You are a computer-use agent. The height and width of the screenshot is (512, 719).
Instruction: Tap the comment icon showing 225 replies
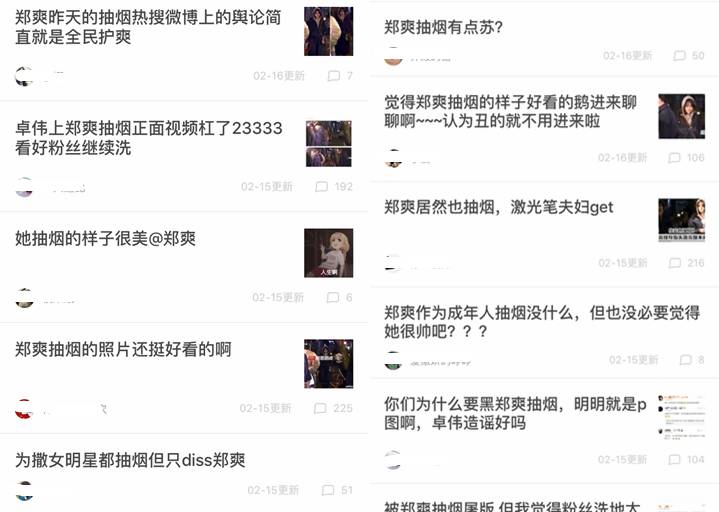320,408
